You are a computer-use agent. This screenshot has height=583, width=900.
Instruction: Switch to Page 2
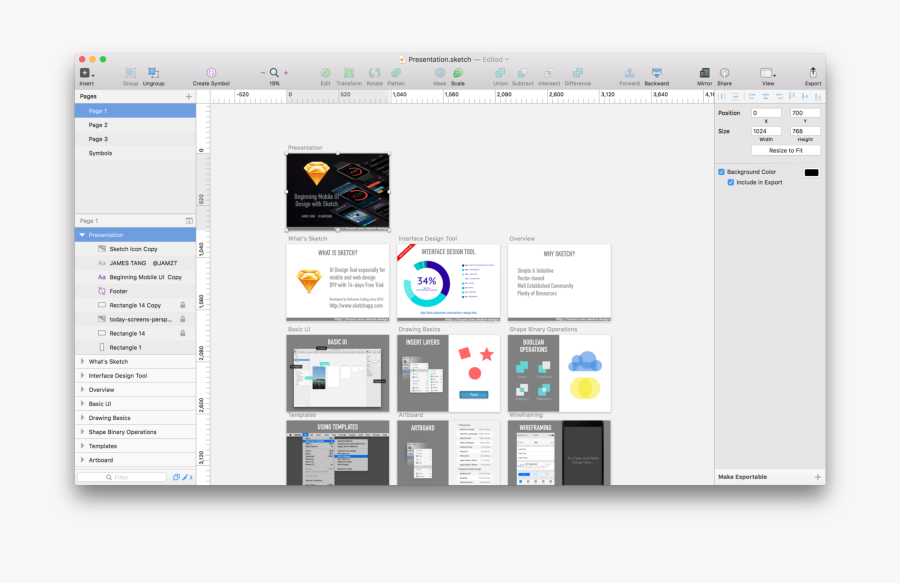click(135, 125)
